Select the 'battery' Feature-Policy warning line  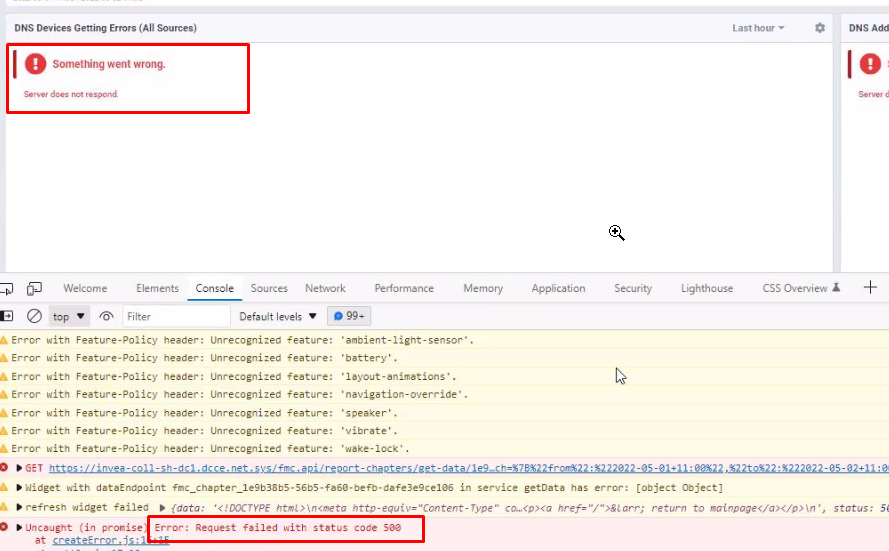point(444,358)
